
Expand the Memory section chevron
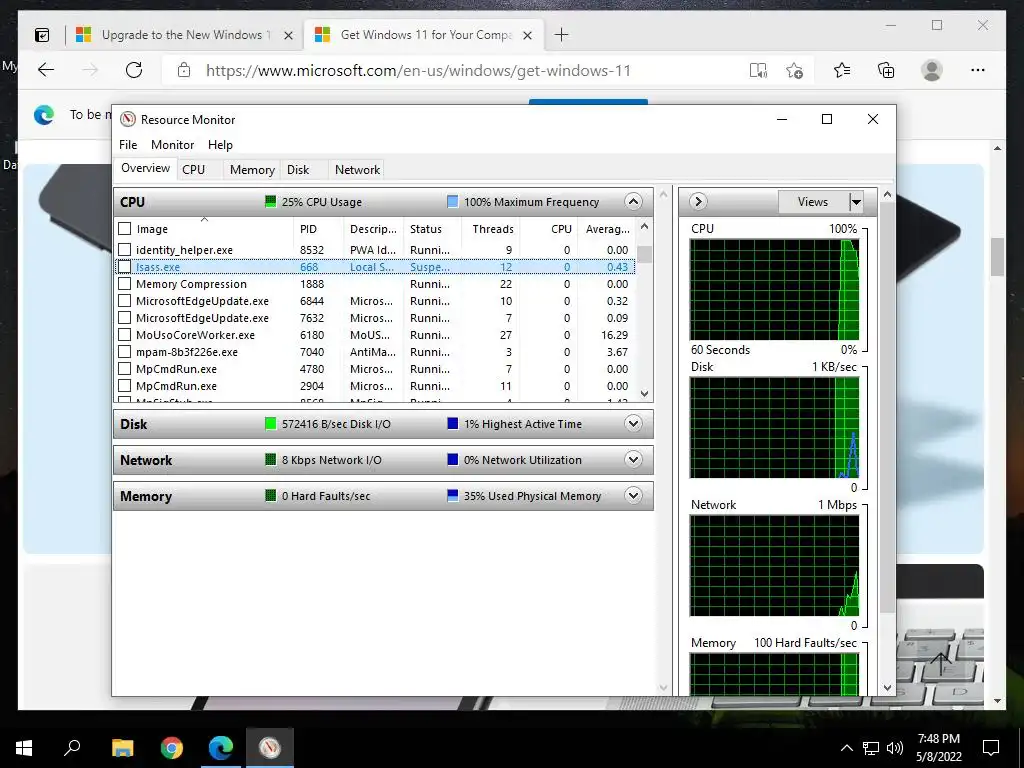coord(633,496)
